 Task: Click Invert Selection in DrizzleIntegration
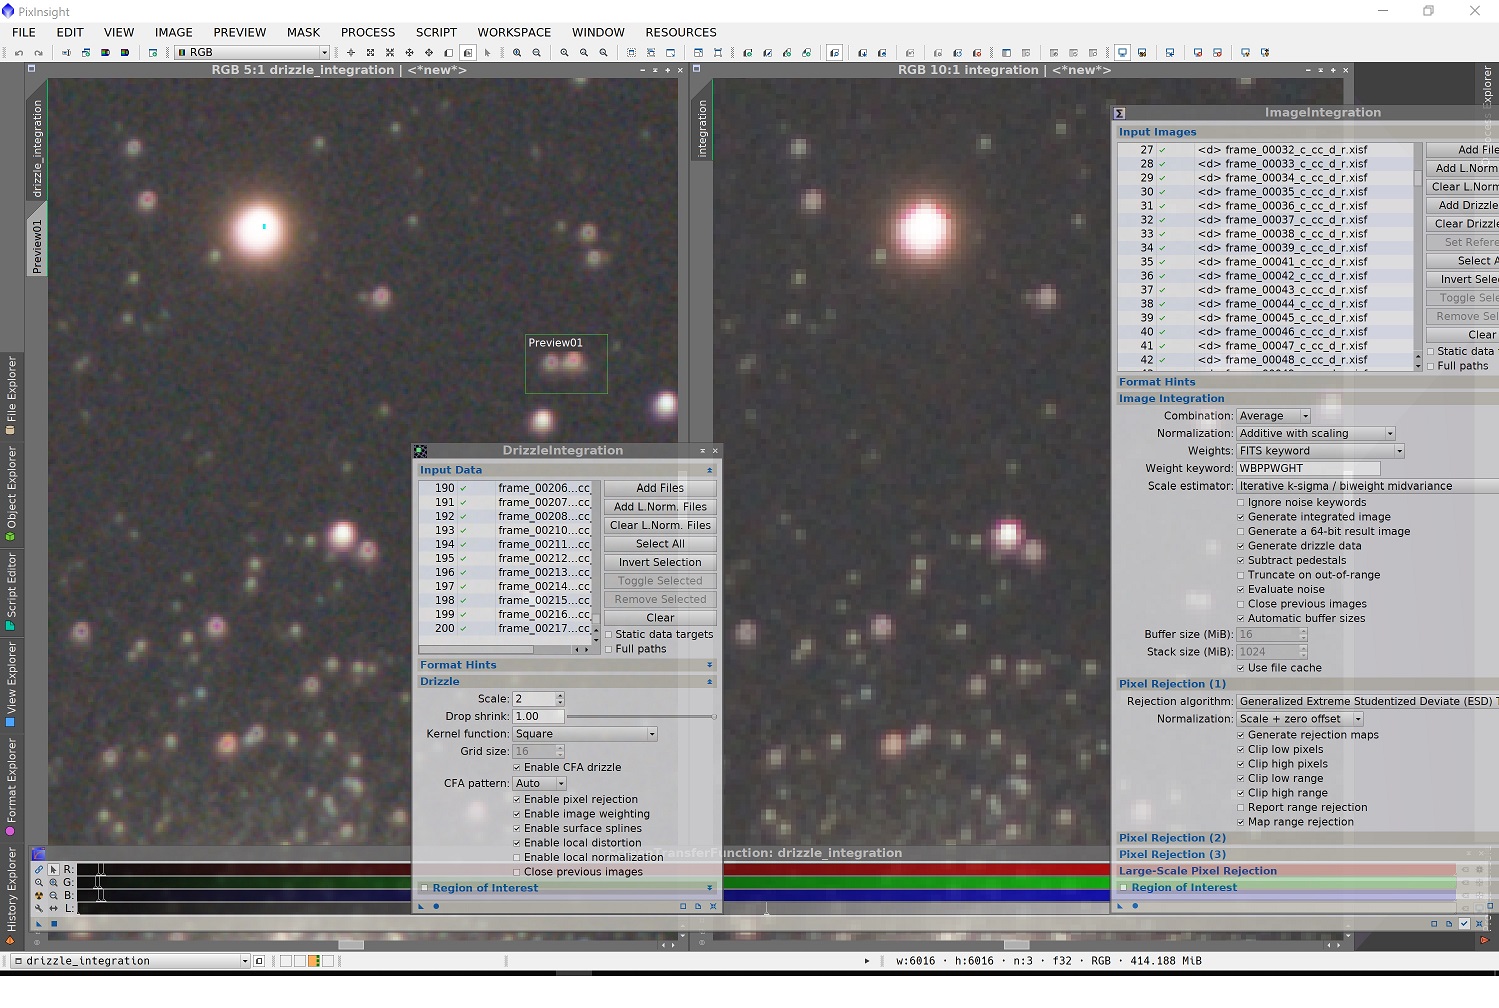pos(660,563)
